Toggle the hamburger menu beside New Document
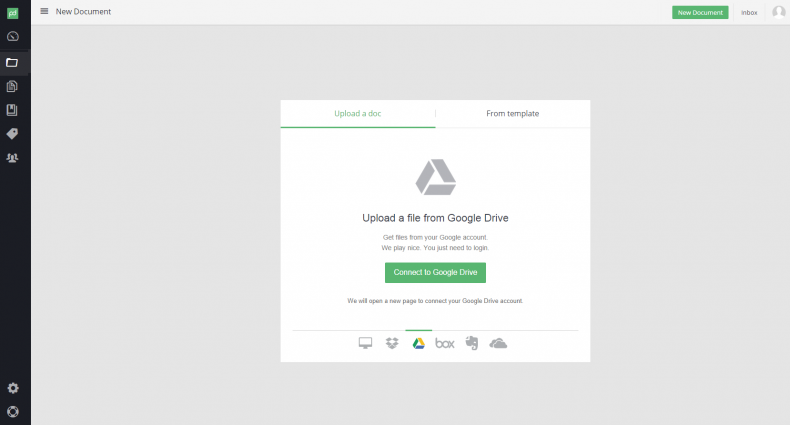This screenshot has height=425, width=790. pyautogui.click(x=44, y=12)
